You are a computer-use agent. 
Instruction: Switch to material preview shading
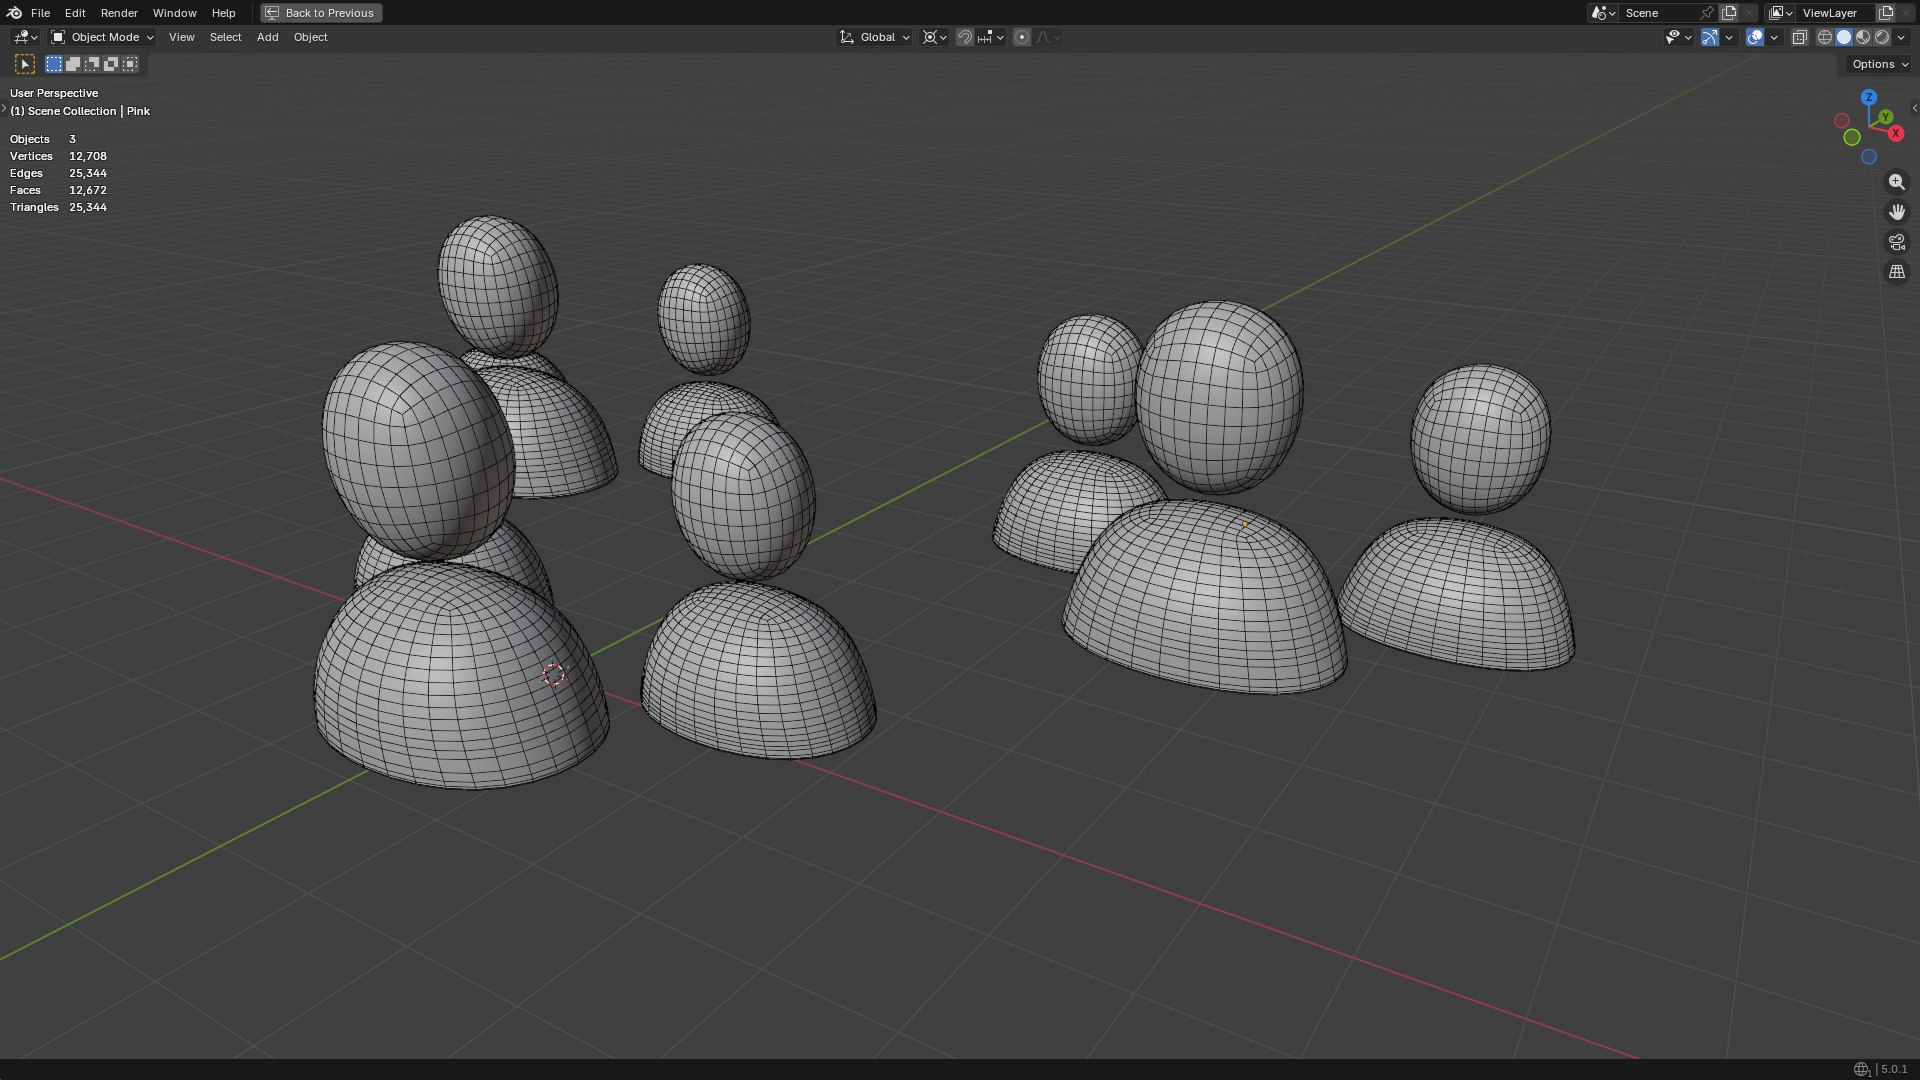point(1863,37)
